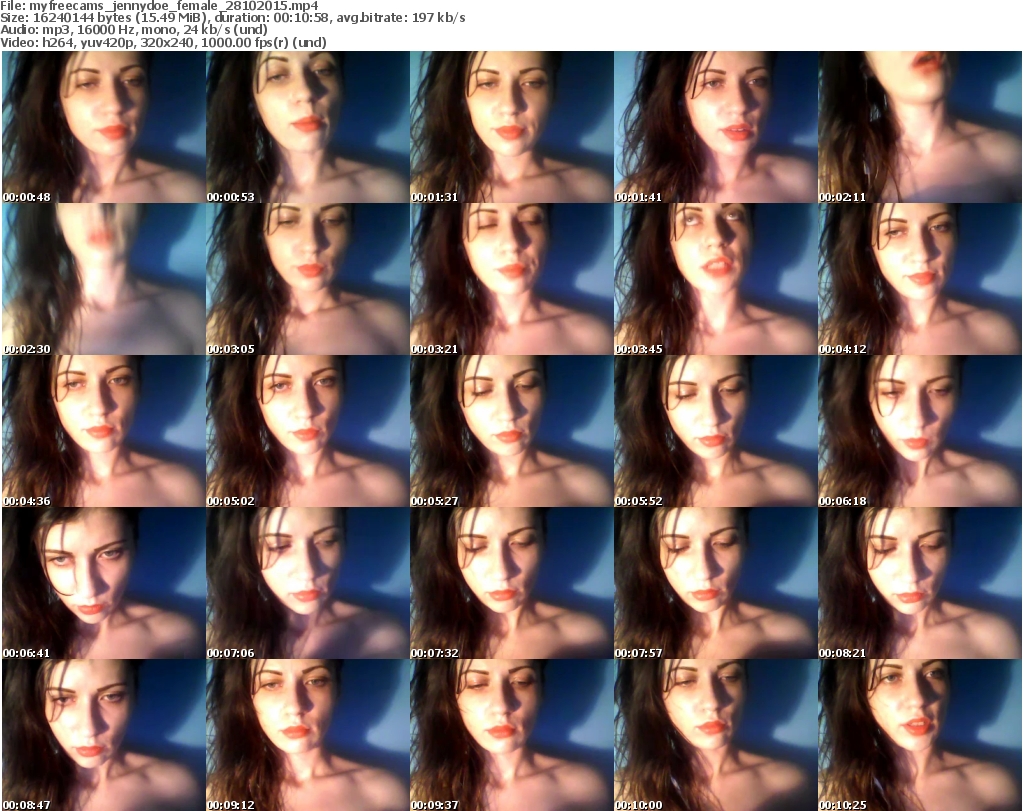
Task: Click the 'File:' name line in header
Action: click(x=159, y=6)
